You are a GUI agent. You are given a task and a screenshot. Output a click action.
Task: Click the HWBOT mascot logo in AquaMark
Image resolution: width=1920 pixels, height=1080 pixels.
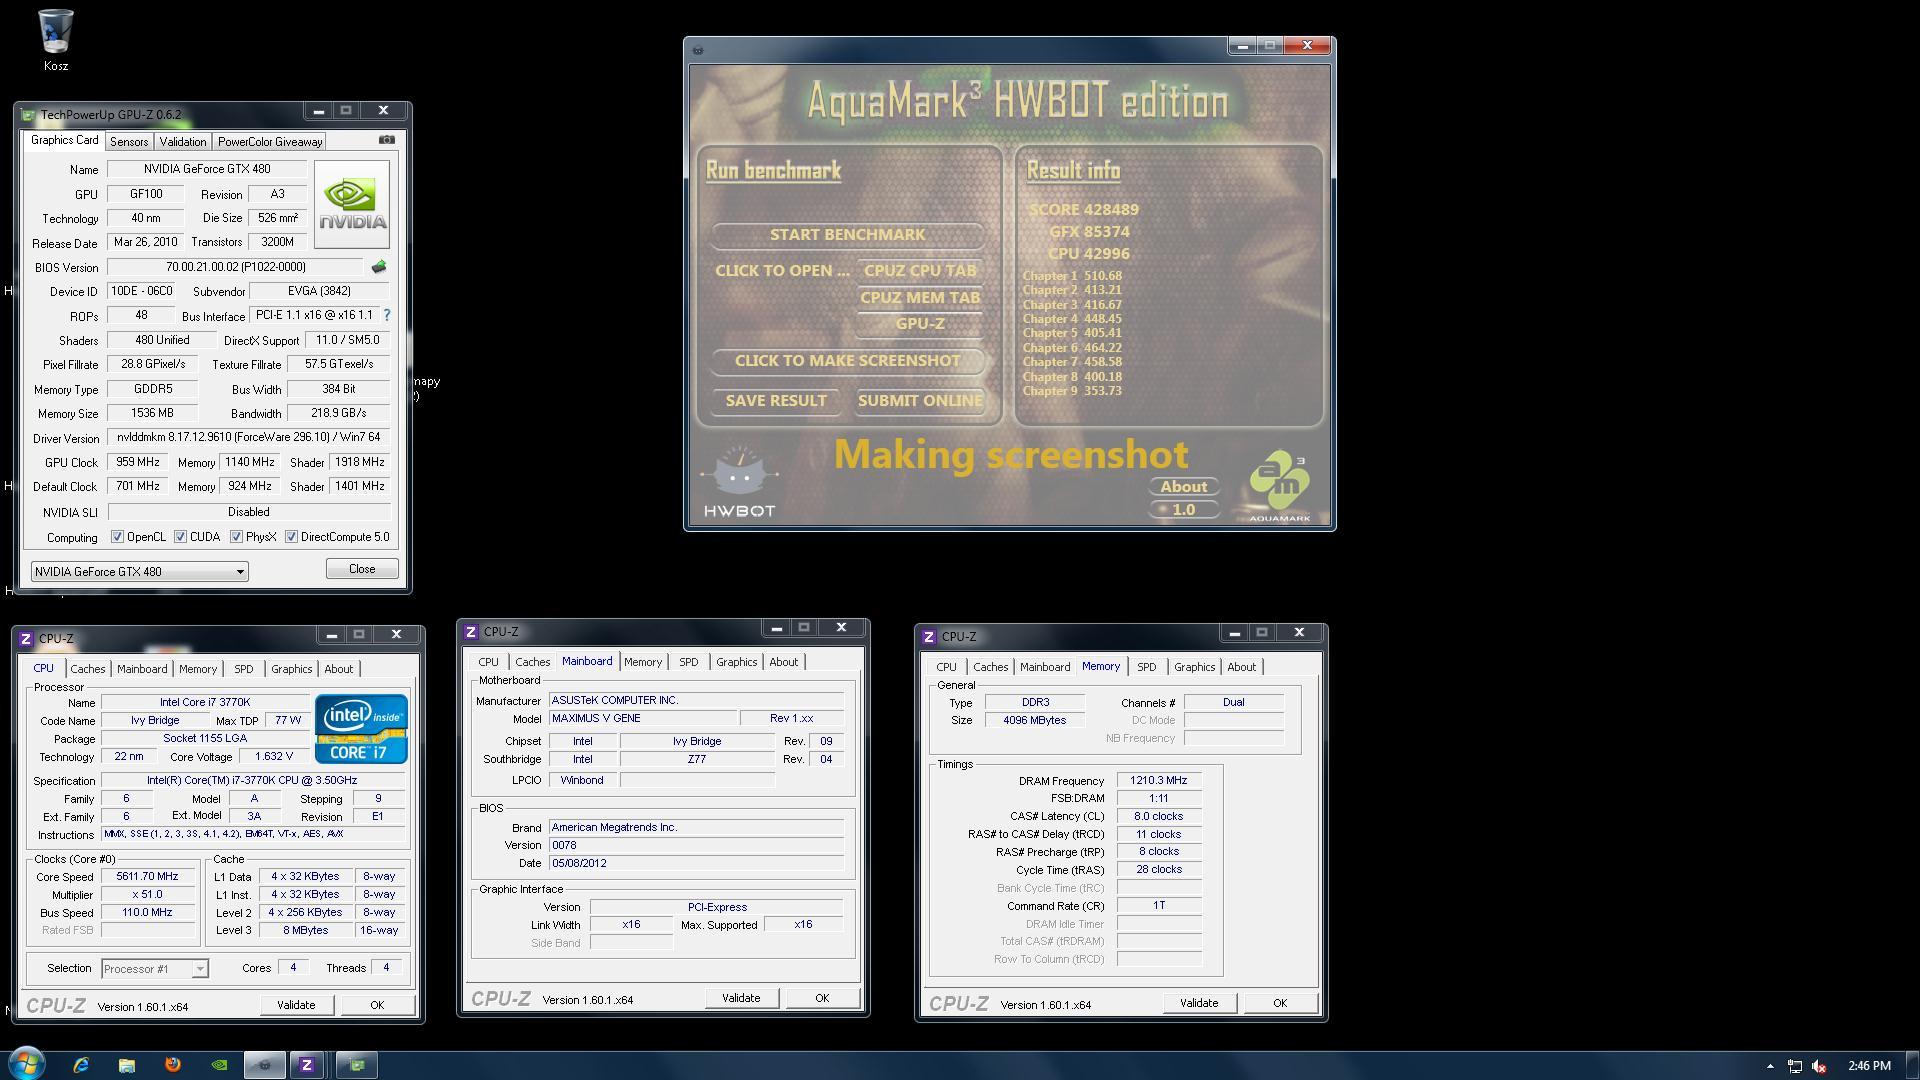tap(739, 483)
